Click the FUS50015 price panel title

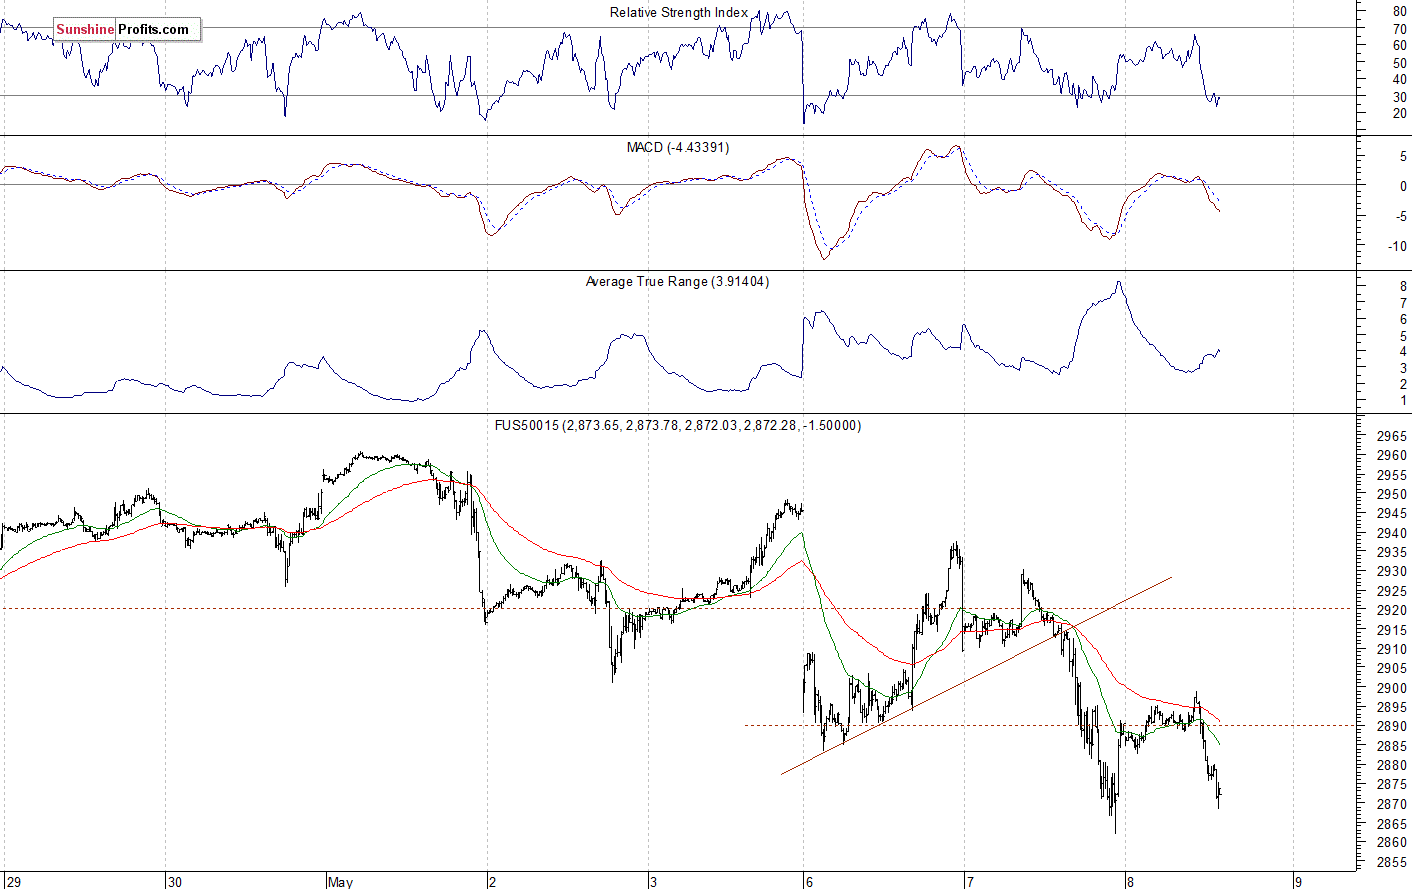click(678, 425)
